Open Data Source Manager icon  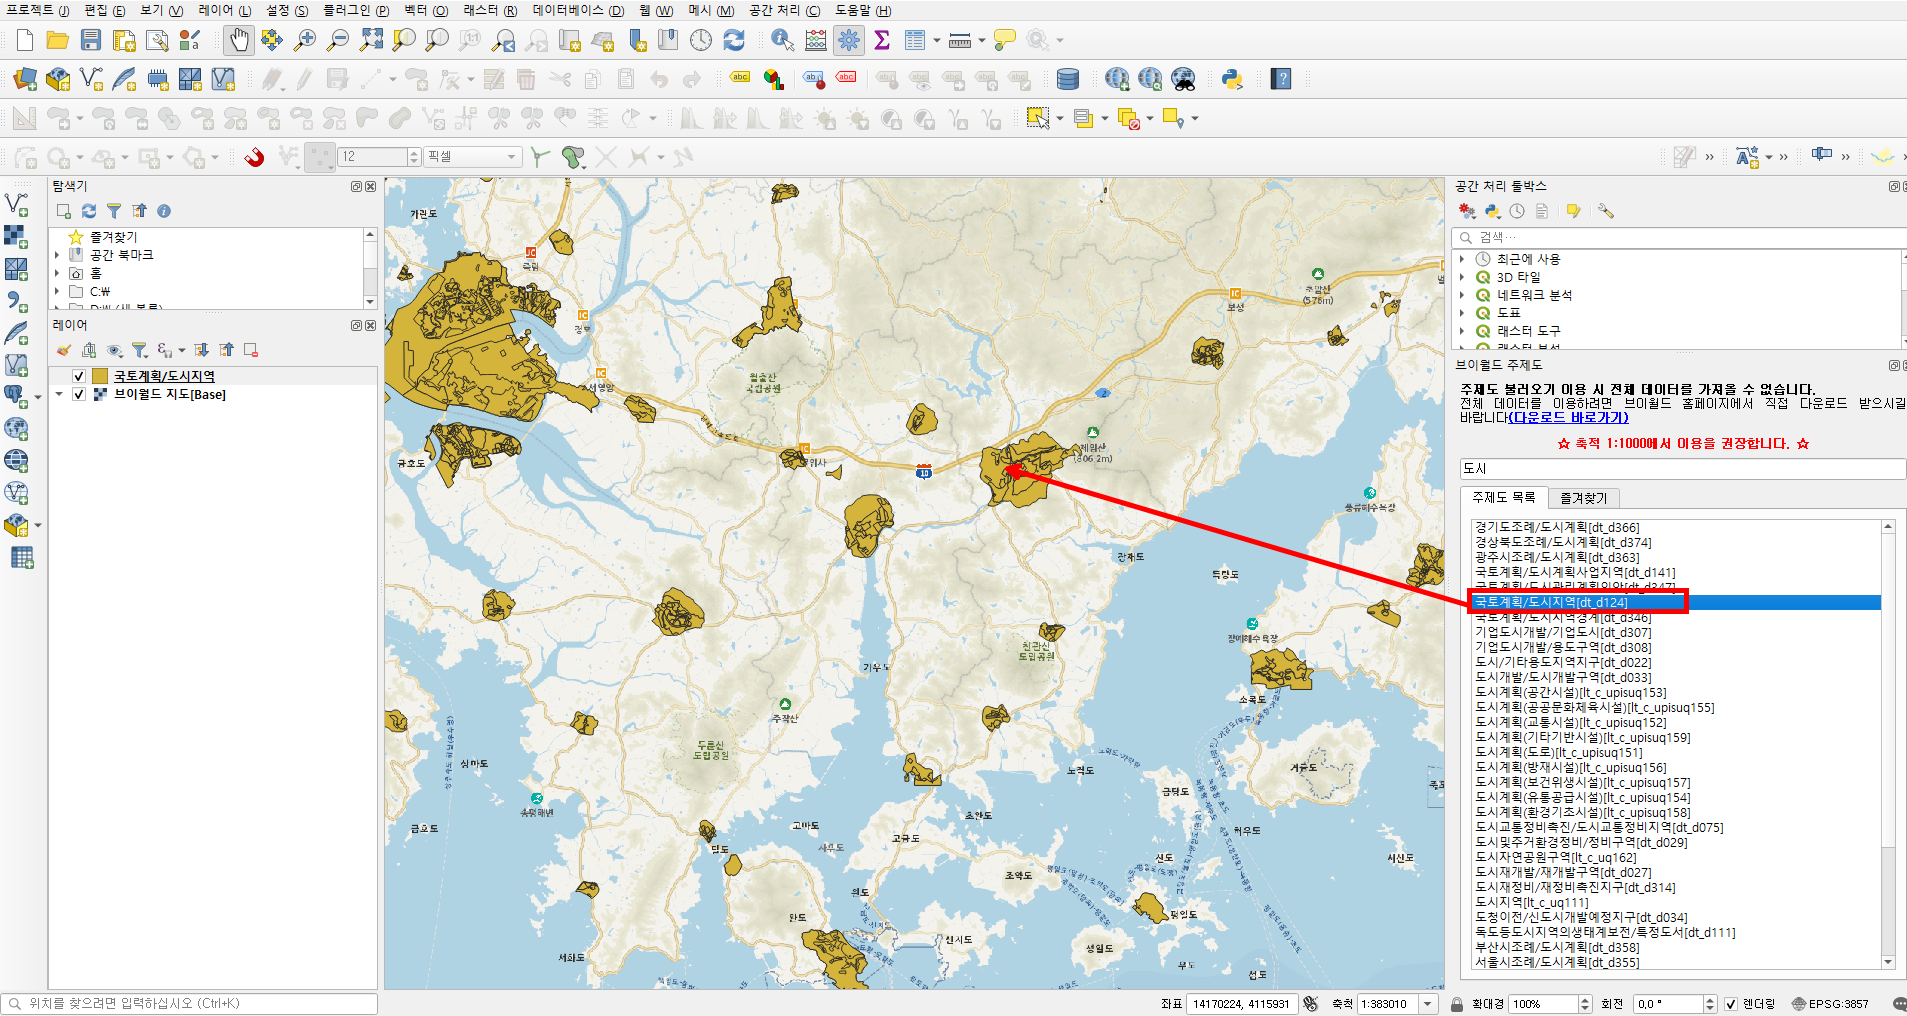[x=25, y=79]
